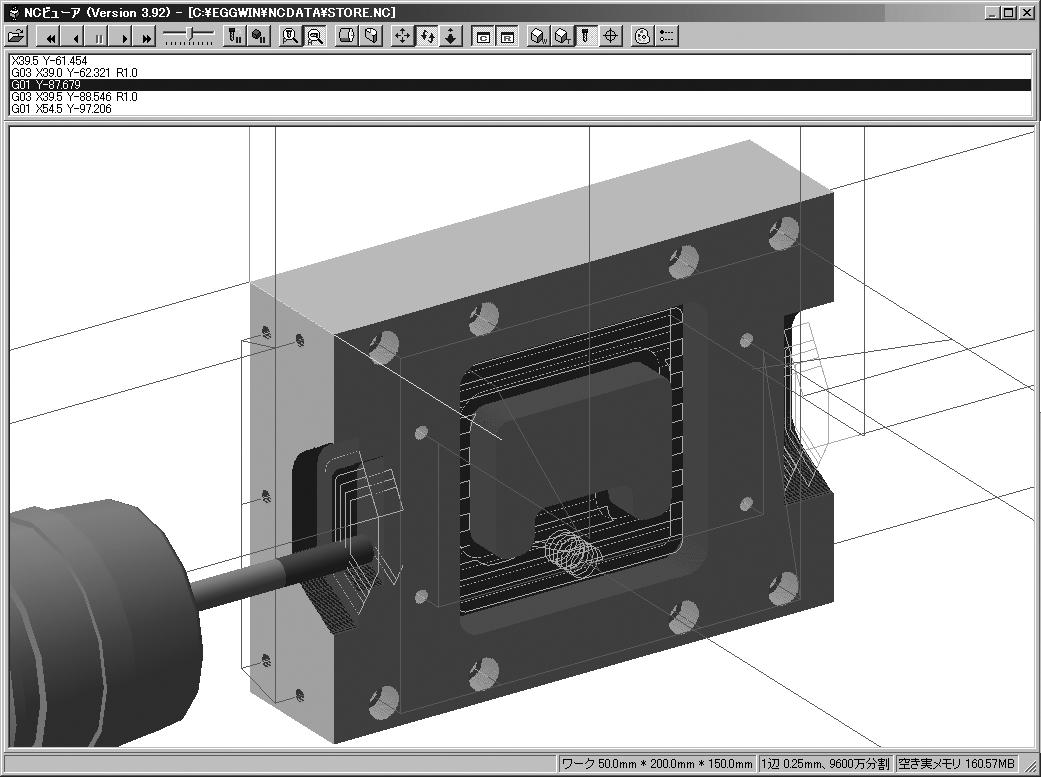Select the magnifier icon labeled P
The height and width of the screenshot is (777, 1041).
(314, 36)
